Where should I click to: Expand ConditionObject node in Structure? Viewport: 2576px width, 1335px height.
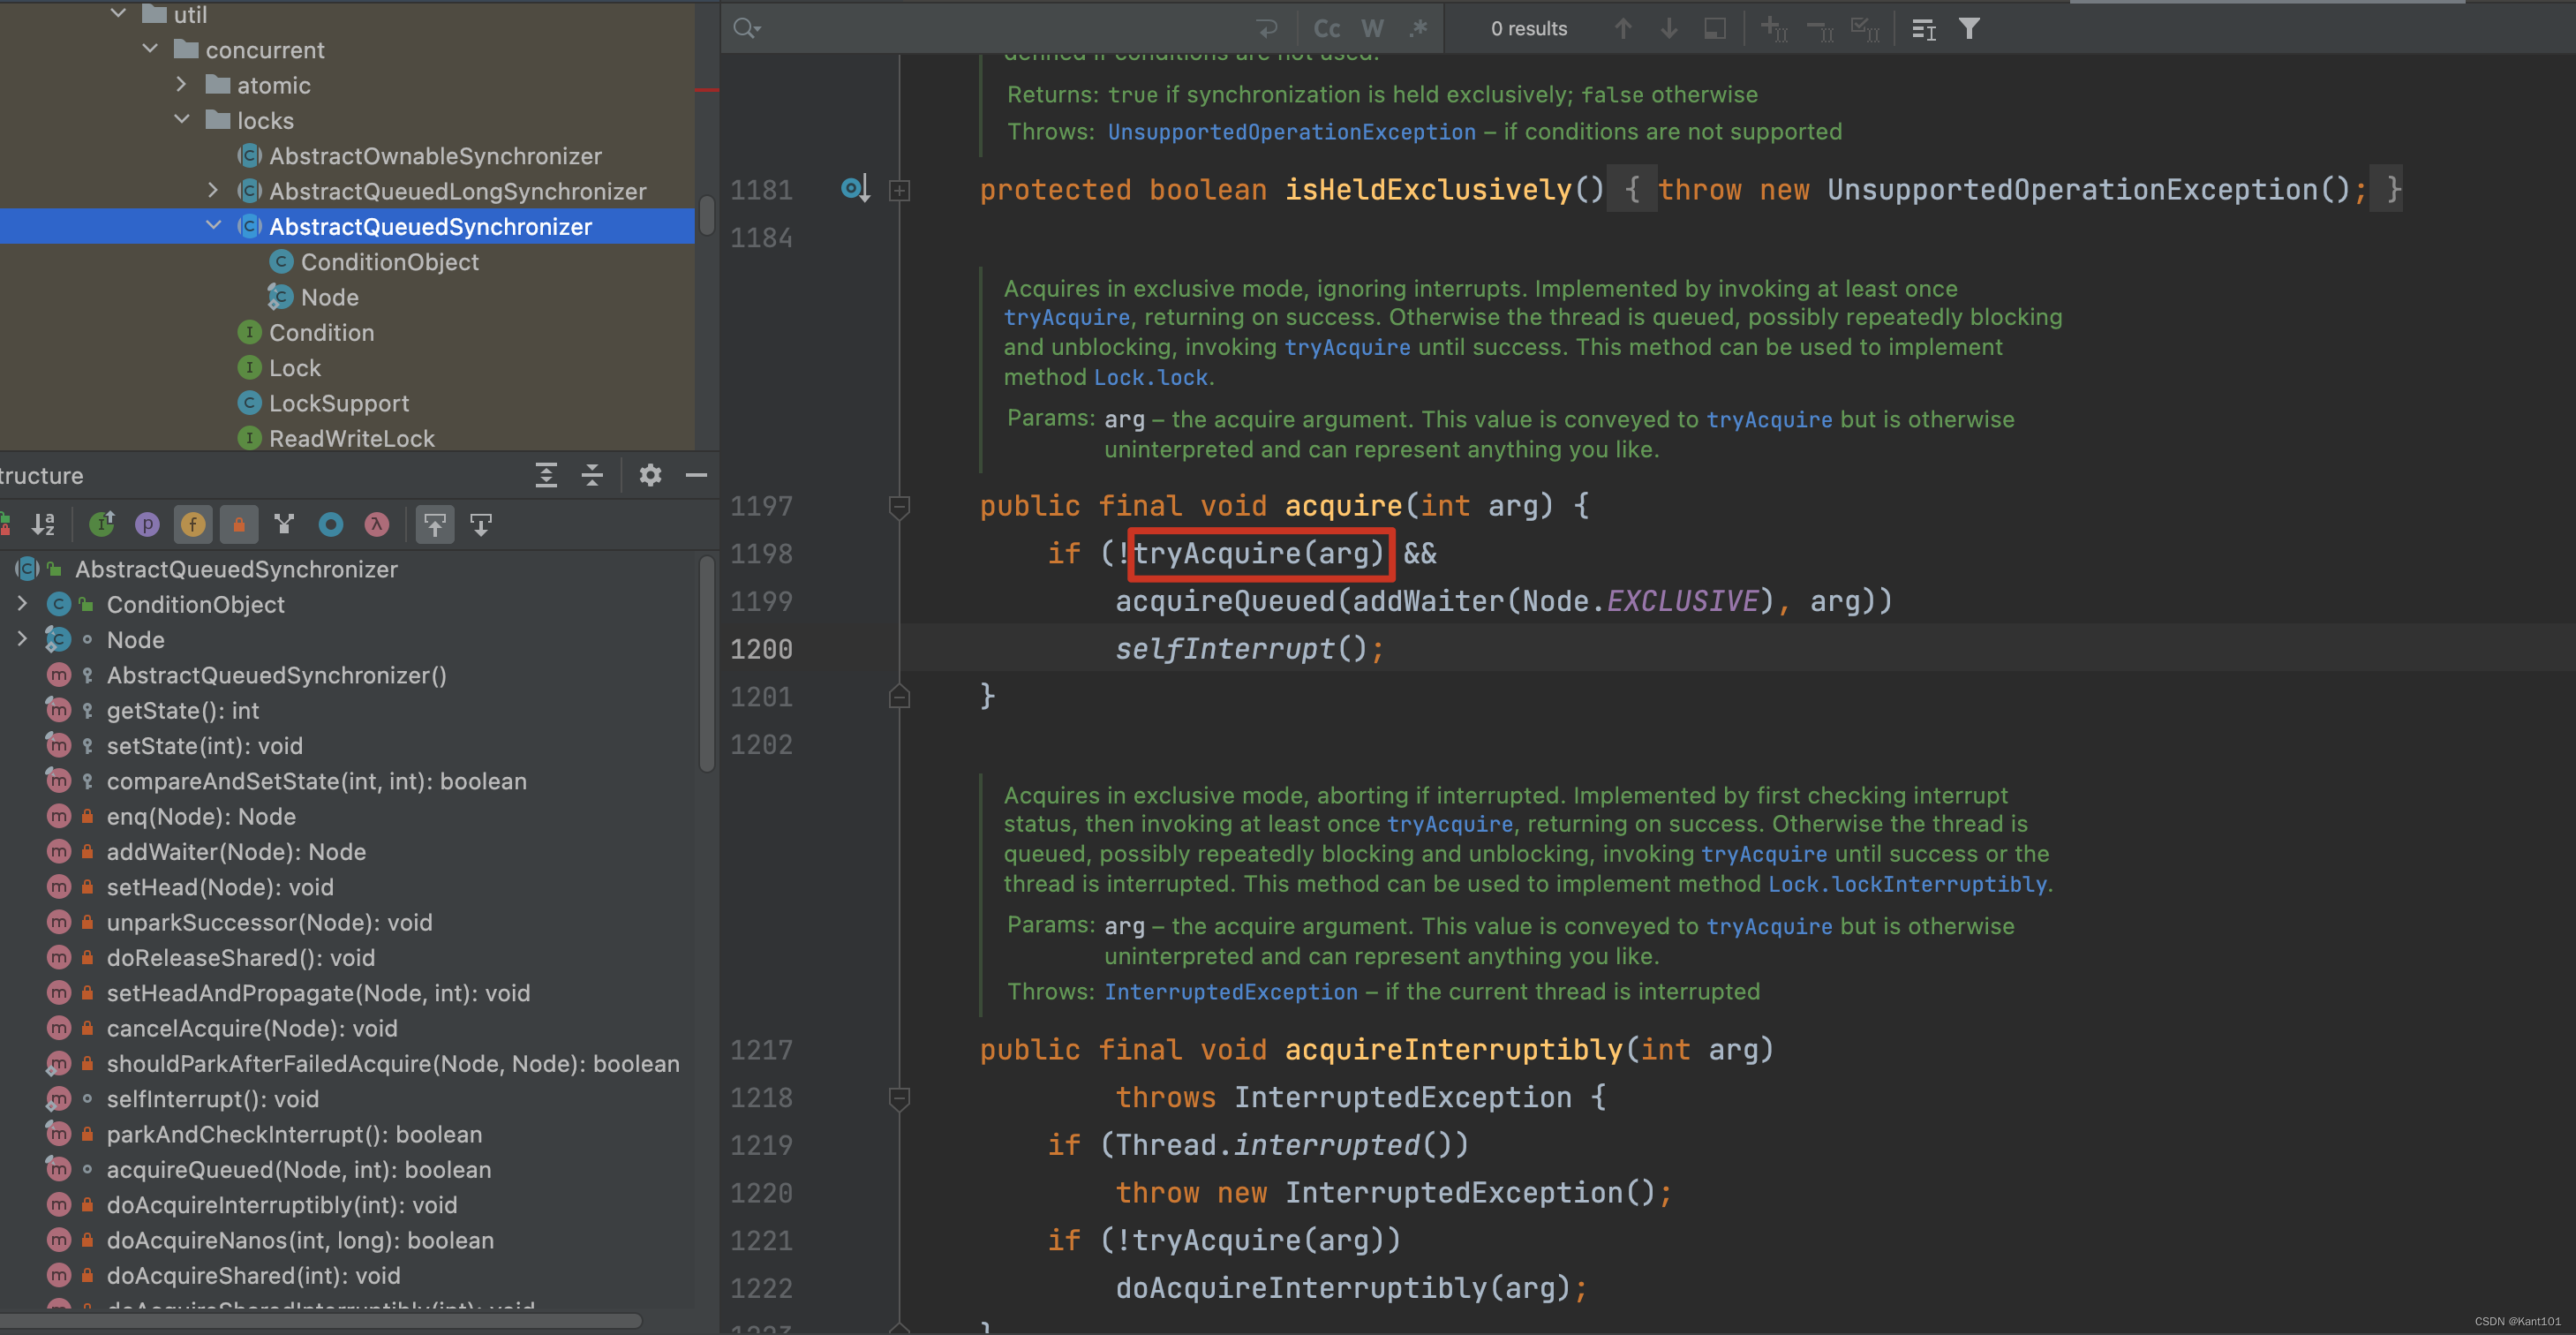point(22,604)
